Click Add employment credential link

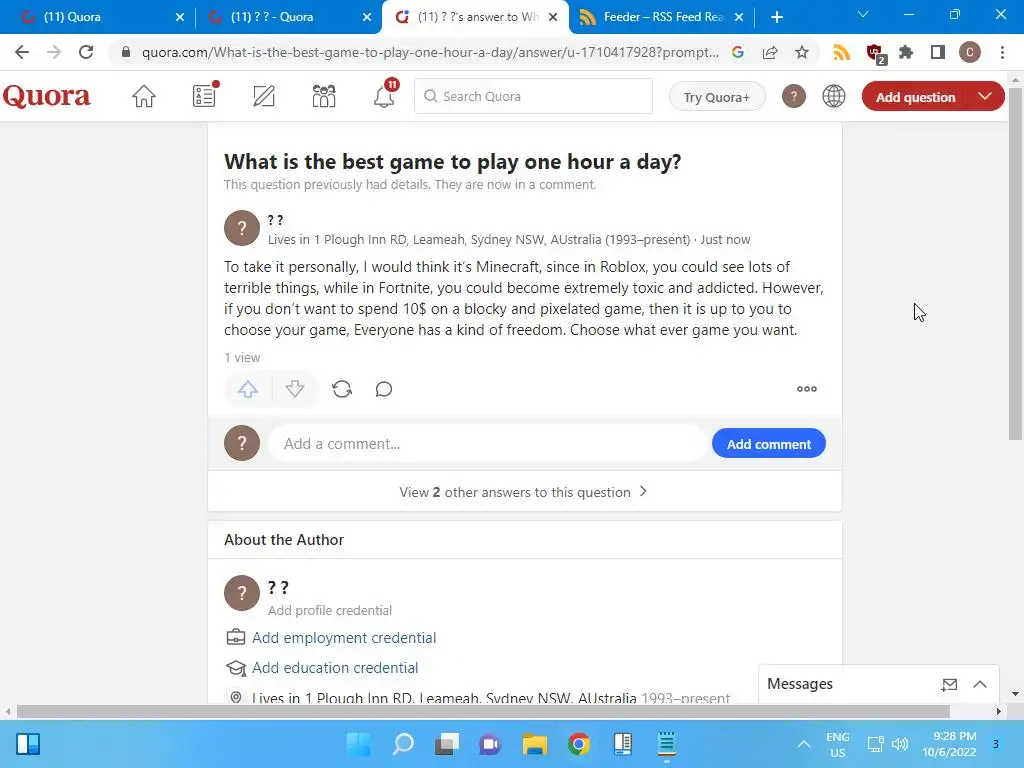[344, 638]
